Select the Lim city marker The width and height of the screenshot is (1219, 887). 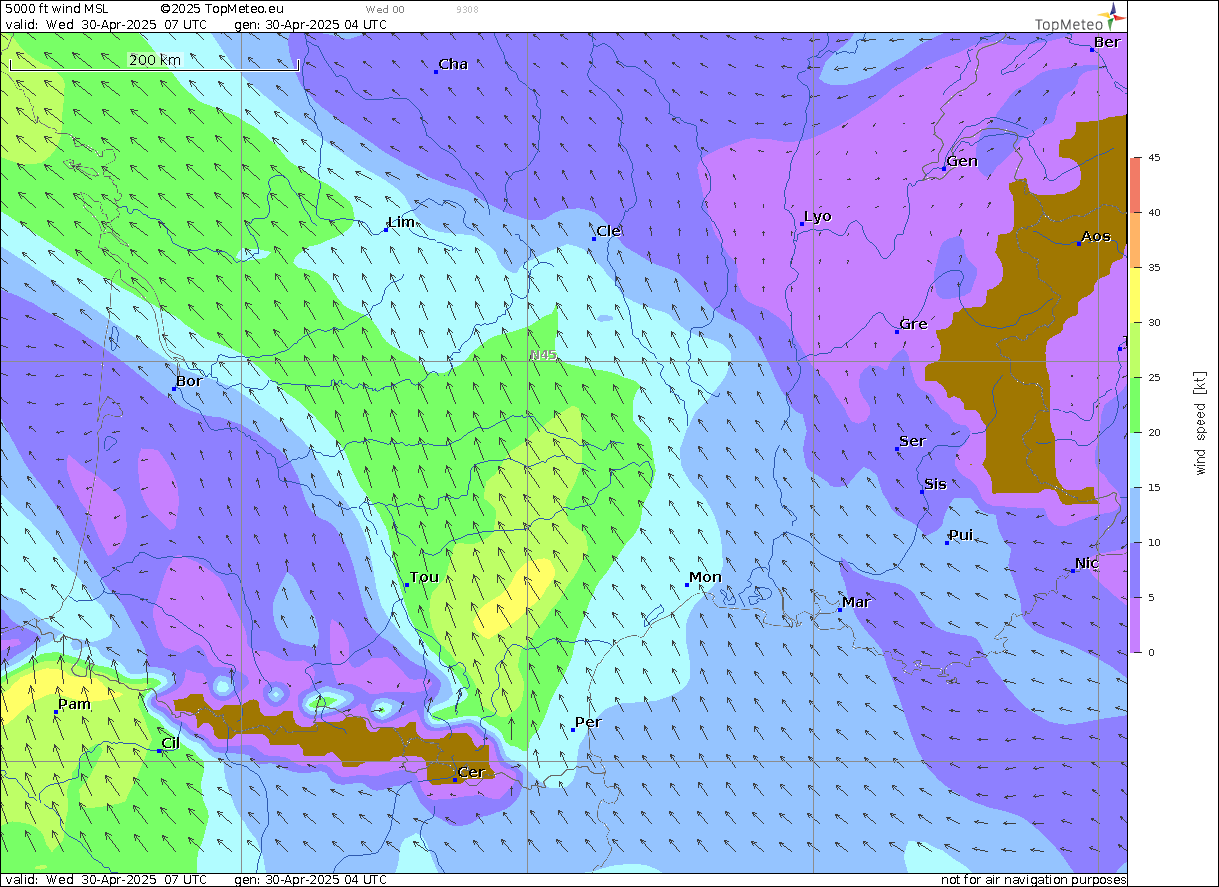[x=386, y=229]
